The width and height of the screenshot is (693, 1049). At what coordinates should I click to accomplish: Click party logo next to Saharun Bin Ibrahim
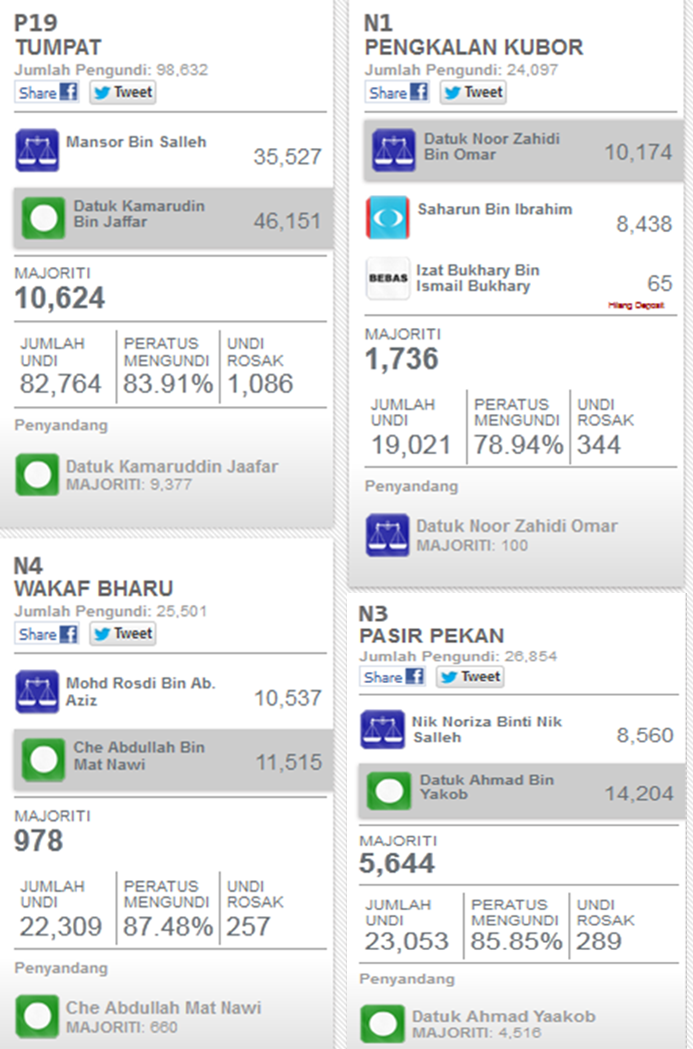tap(387, 217)
